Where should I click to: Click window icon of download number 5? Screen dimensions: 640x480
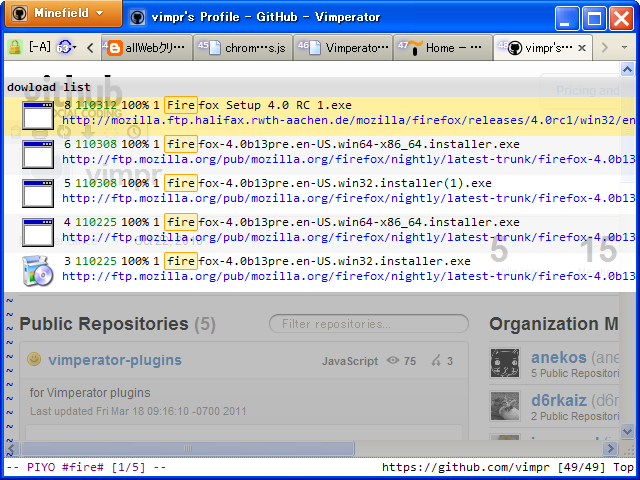[x=38, y=193]
